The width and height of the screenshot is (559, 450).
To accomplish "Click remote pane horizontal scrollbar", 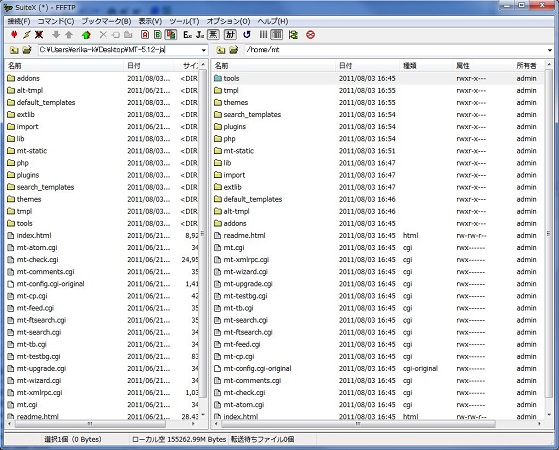I will [x=358, y=424].
